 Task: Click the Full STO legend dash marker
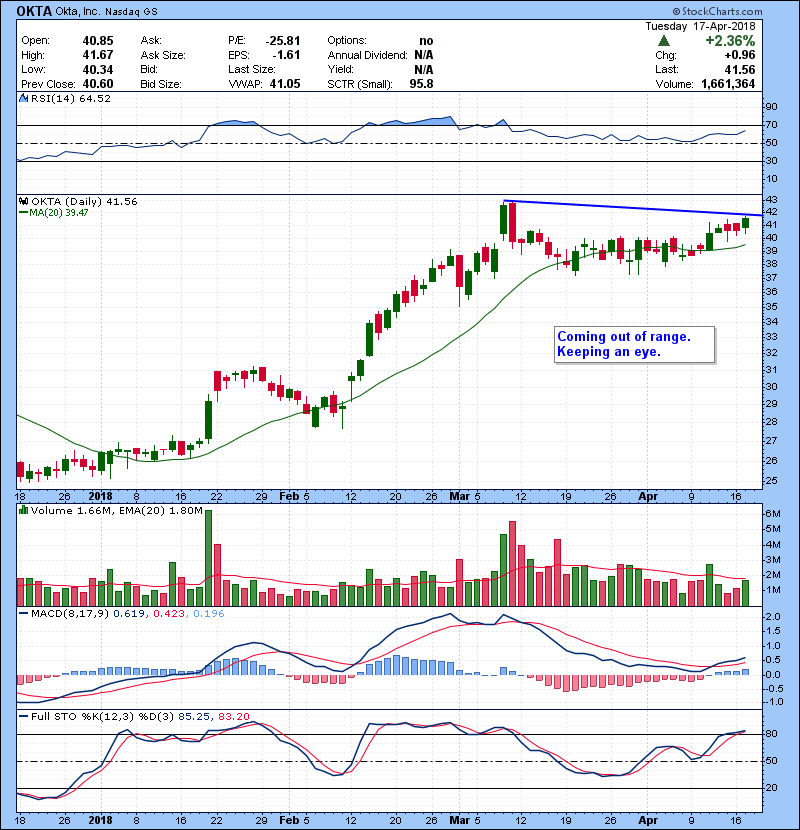23,717
